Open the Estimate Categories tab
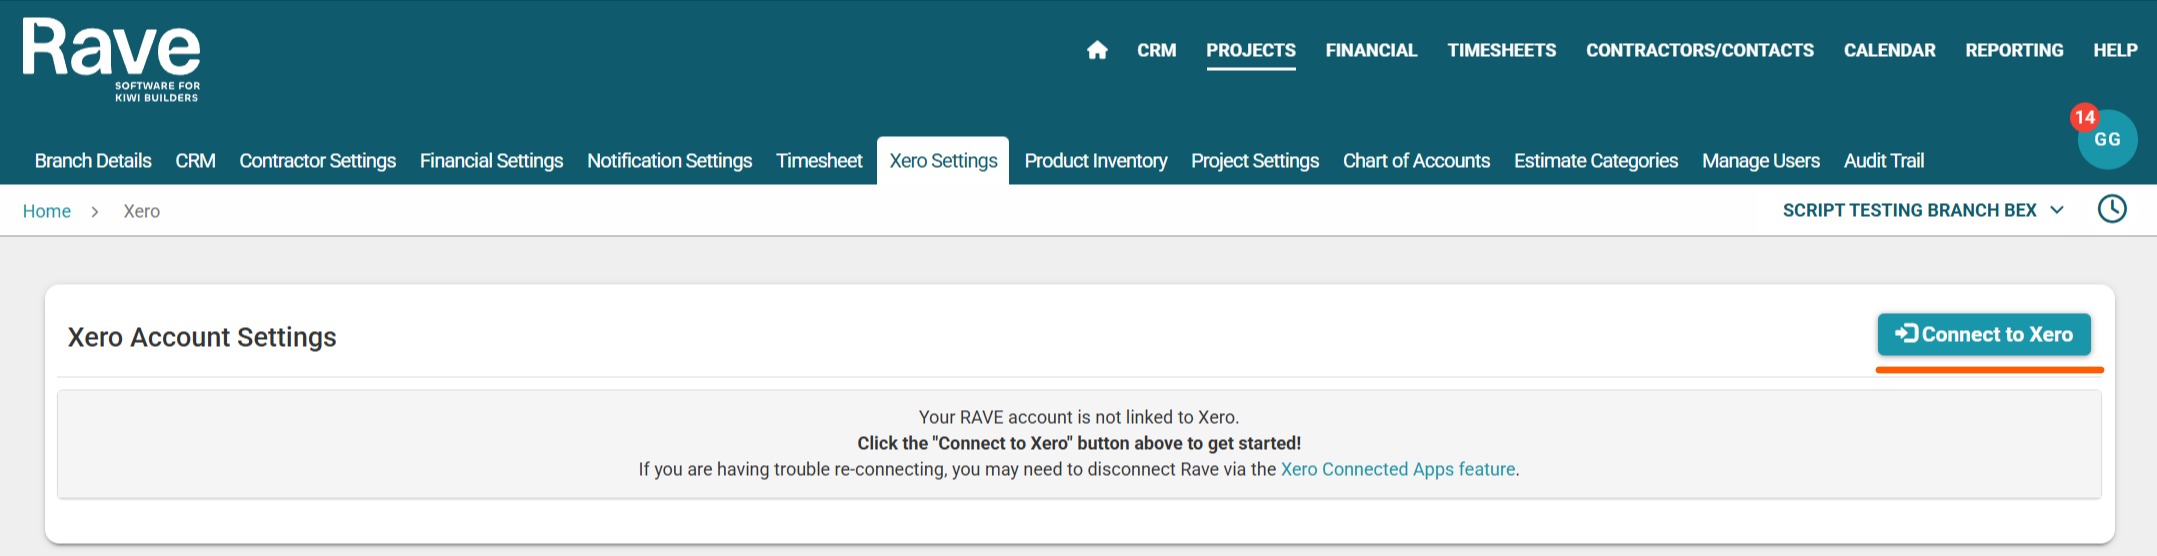This screenshot has height=556, width=2157. pyautogui.click(x=1596, y=161)
